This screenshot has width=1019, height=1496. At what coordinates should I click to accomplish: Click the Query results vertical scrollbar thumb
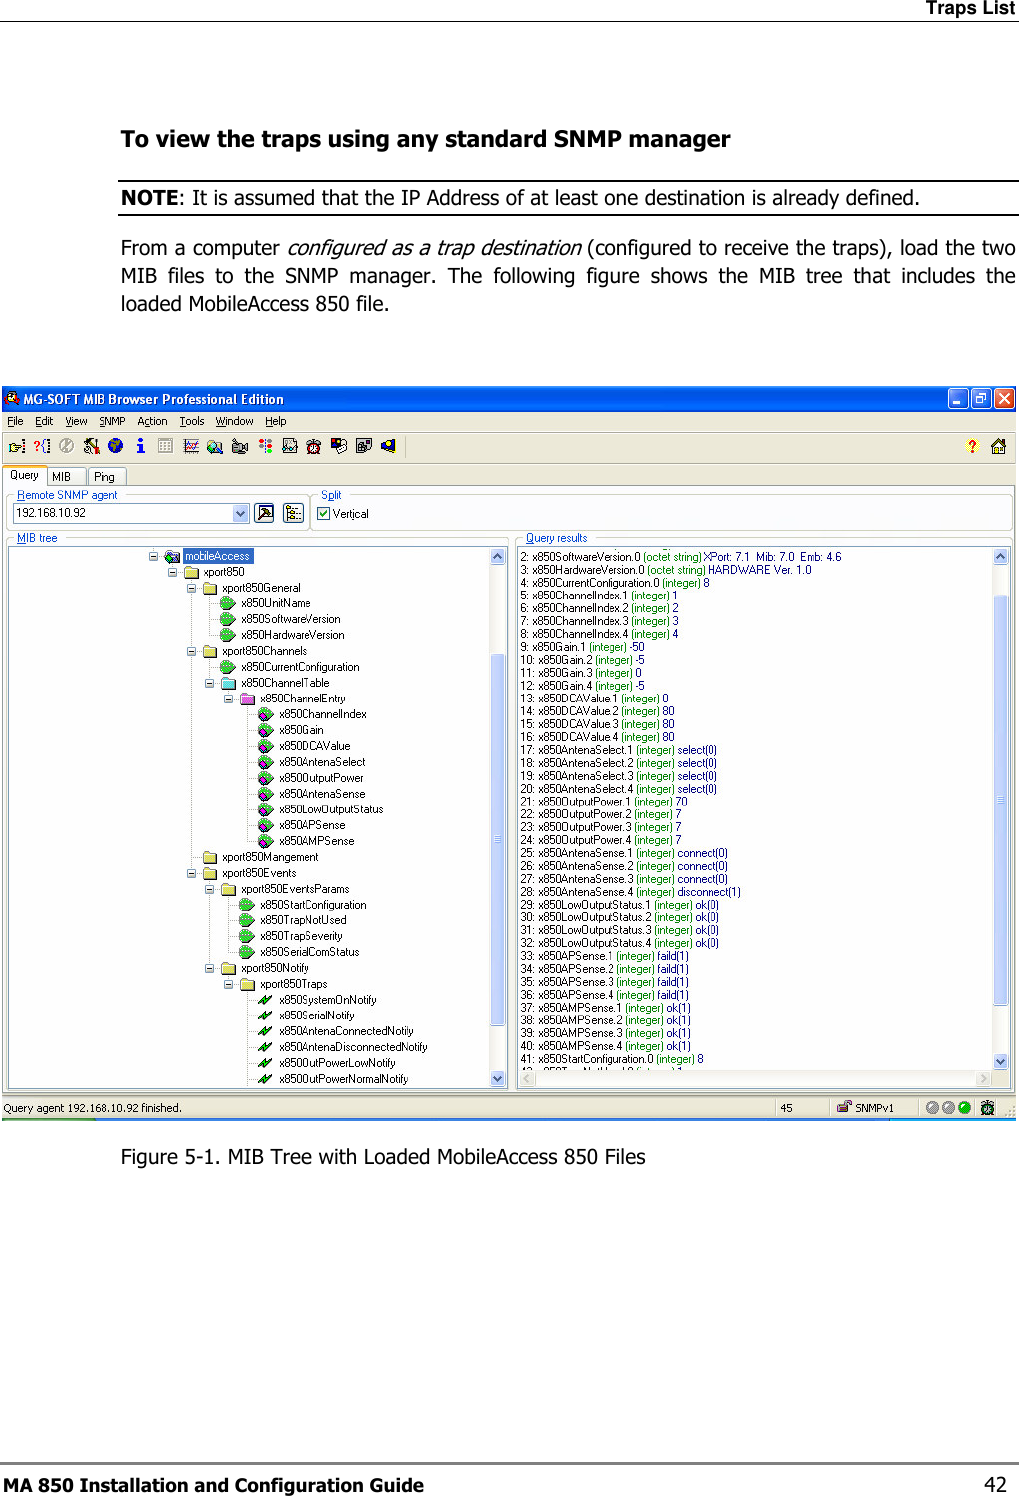(1001, 800)
